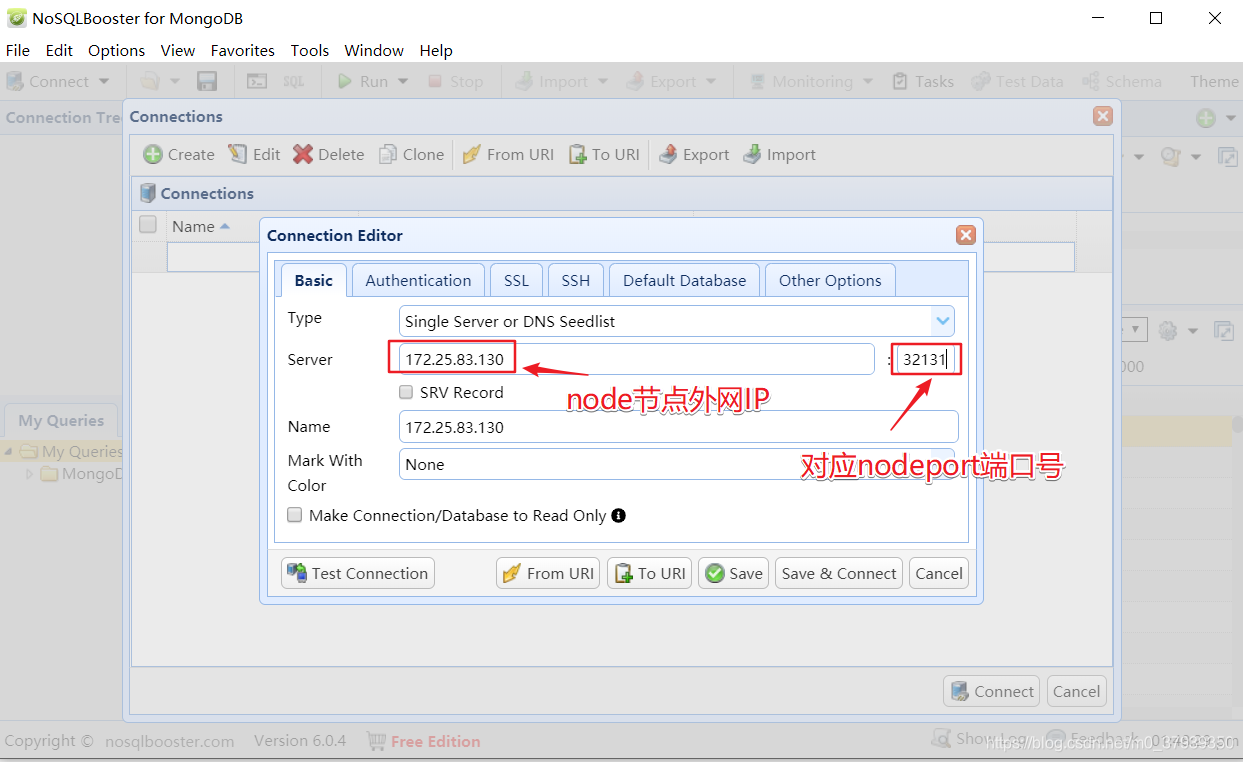
Task: Close the Connections dialog
Action: click(x=1103, y=116)
